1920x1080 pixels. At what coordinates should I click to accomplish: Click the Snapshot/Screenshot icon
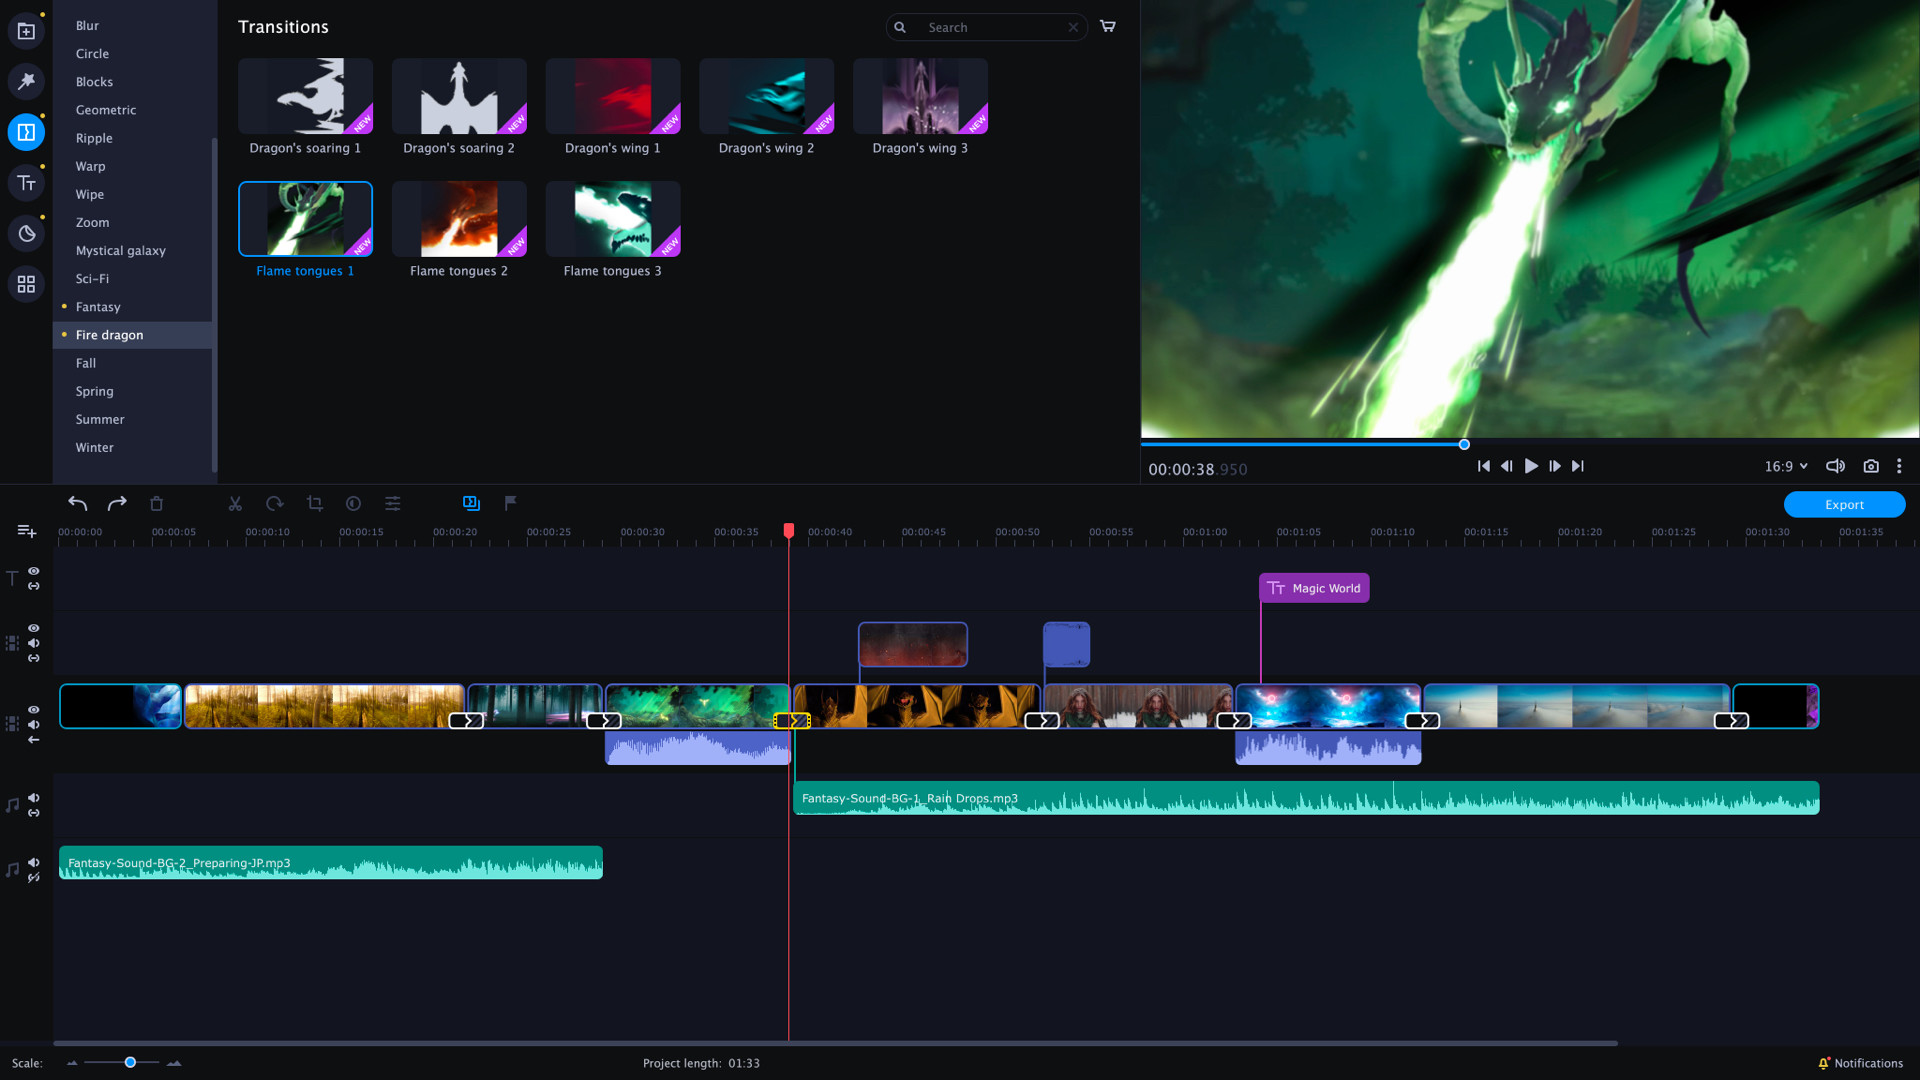tap(1871, 465)
